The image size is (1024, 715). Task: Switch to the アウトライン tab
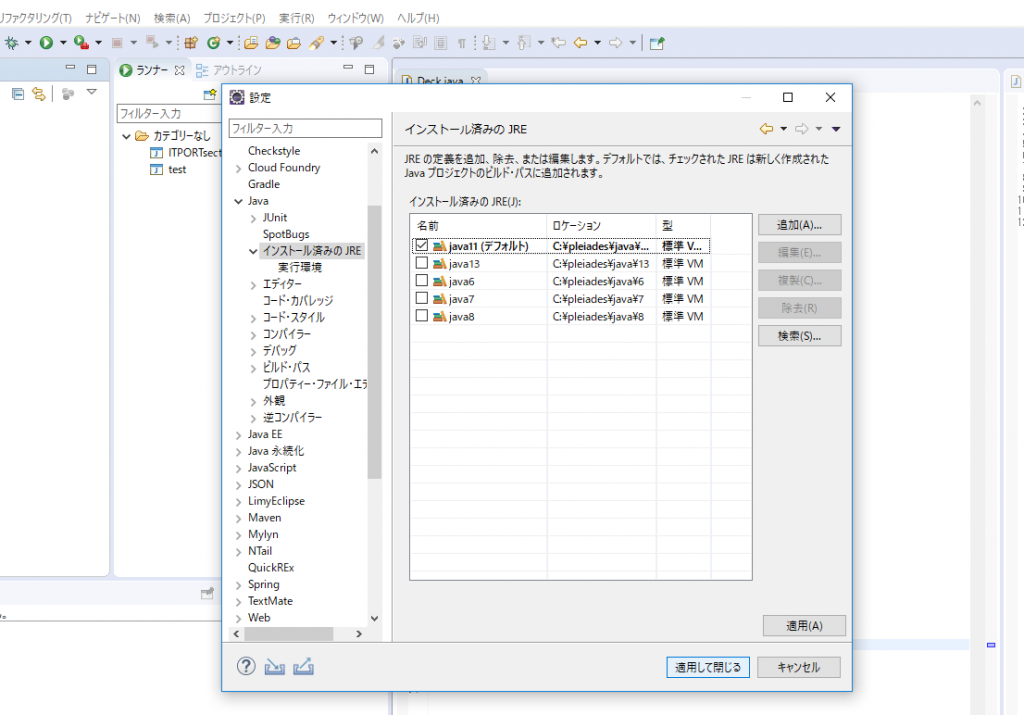[x=229, y=70]
